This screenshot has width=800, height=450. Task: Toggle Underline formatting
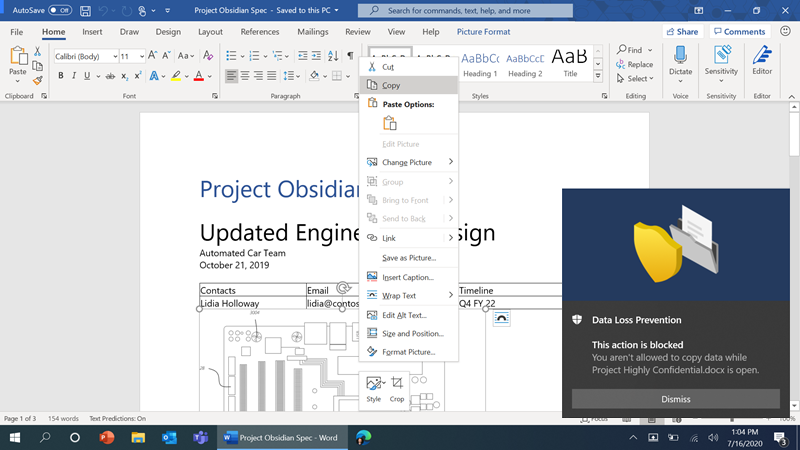point(87,76)
